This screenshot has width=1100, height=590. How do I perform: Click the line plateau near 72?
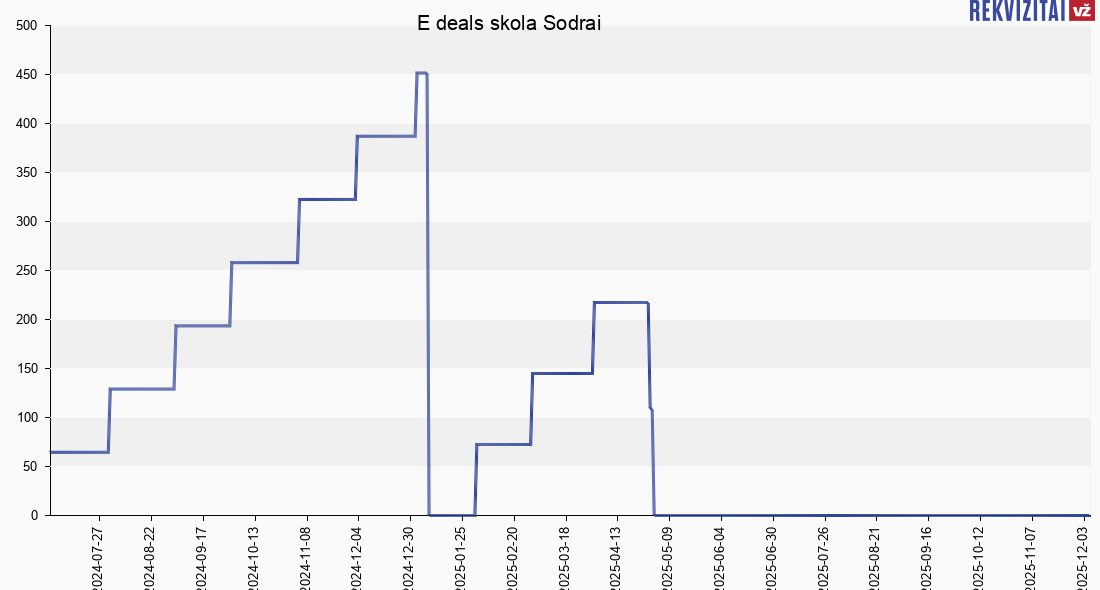[x=503, y=444]
